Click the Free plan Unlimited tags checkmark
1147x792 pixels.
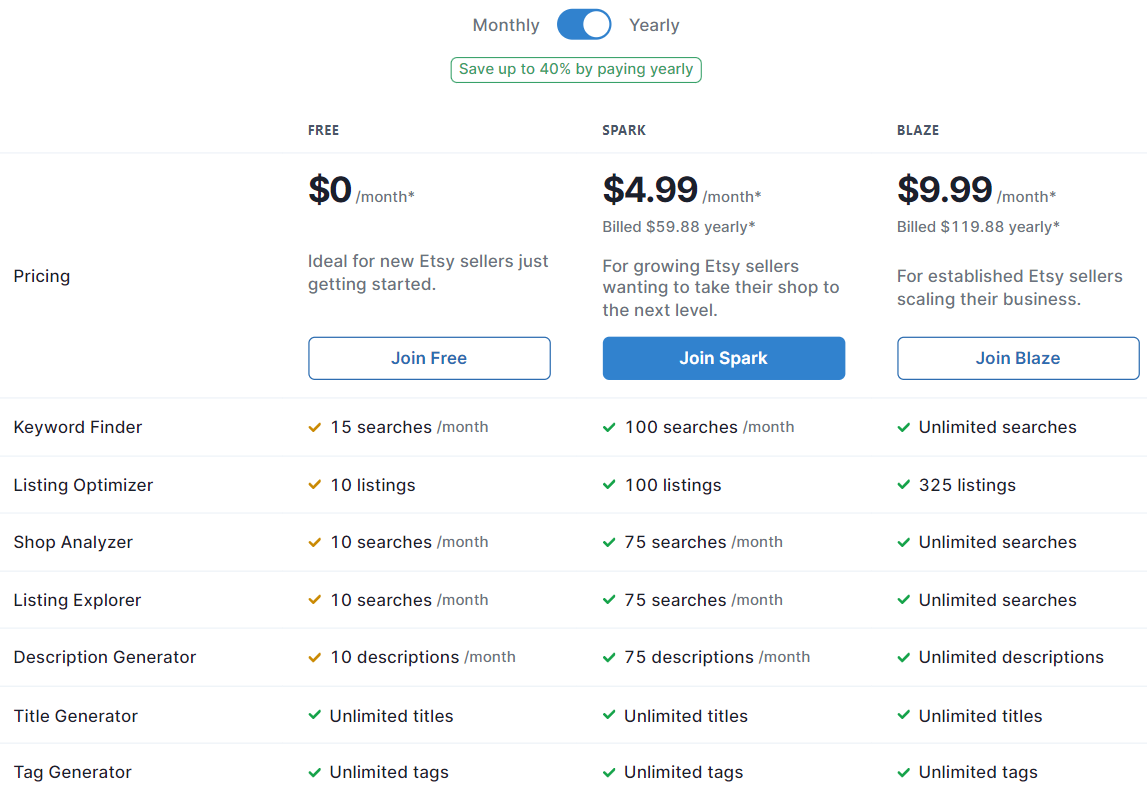(x=315, y=772)
